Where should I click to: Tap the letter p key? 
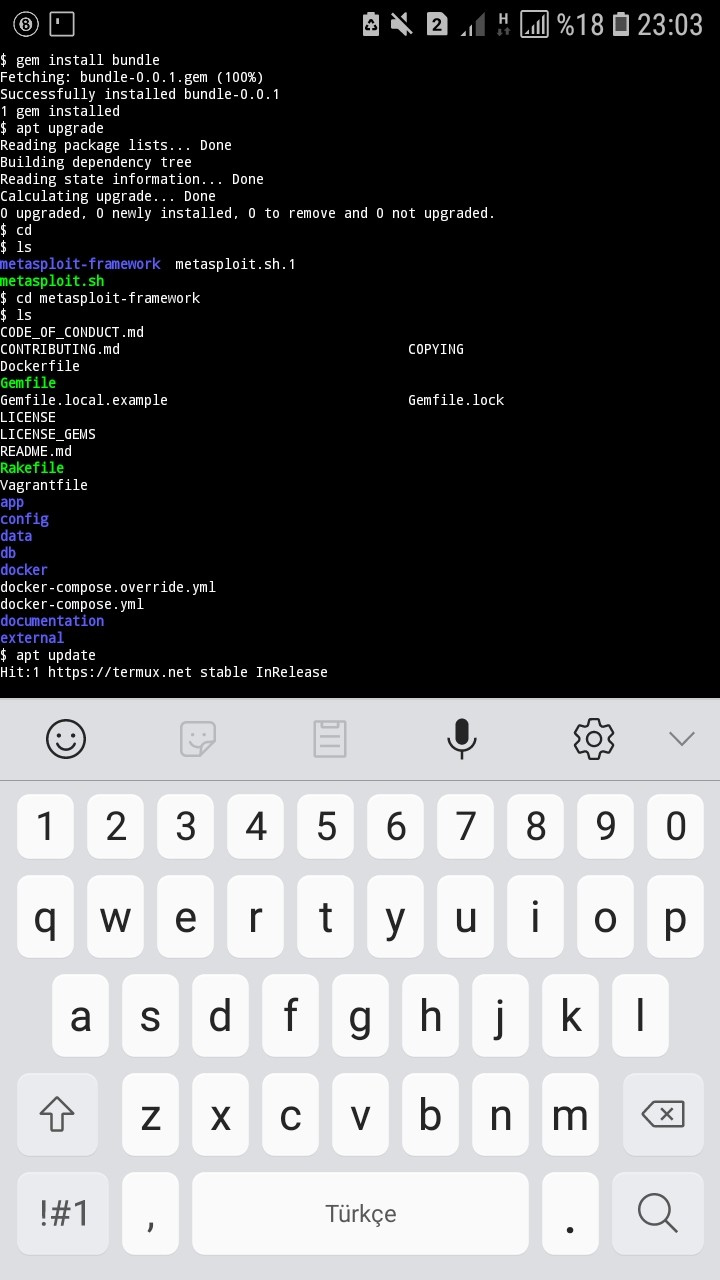coord(676,917)
